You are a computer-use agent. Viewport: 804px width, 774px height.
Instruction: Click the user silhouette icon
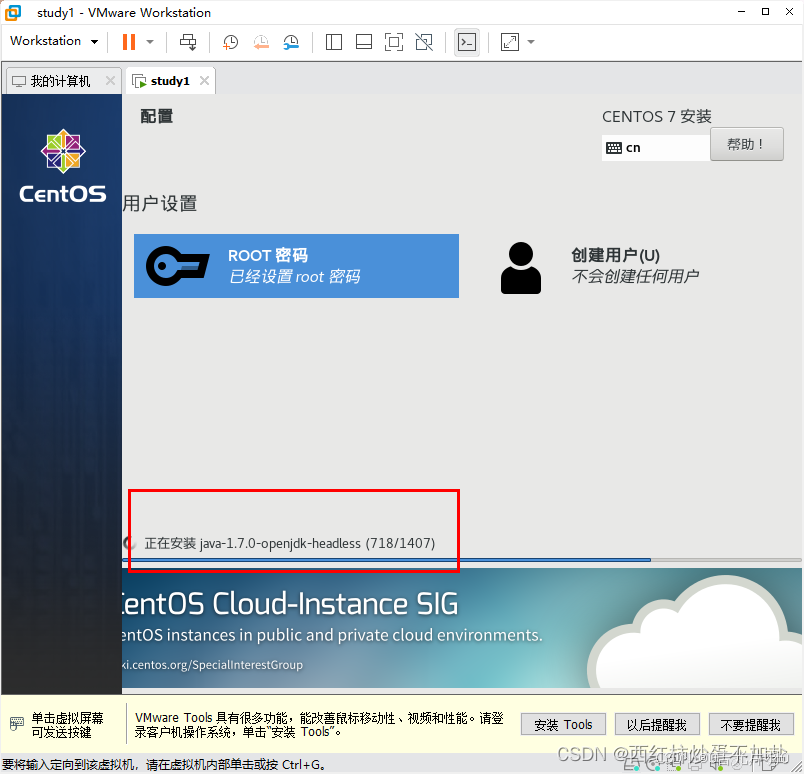coord(521,268)
